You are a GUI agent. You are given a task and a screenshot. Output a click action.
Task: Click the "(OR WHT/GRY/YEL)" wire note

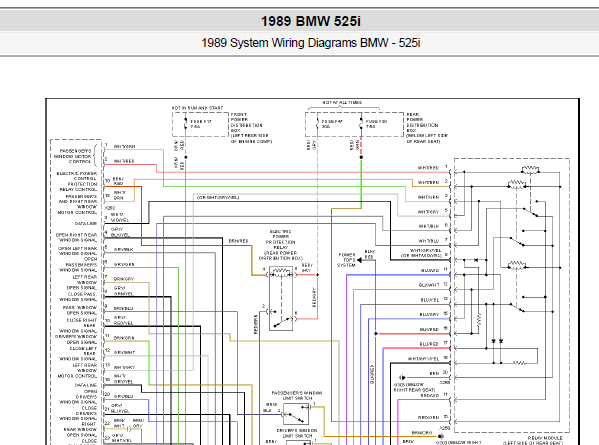218,197
